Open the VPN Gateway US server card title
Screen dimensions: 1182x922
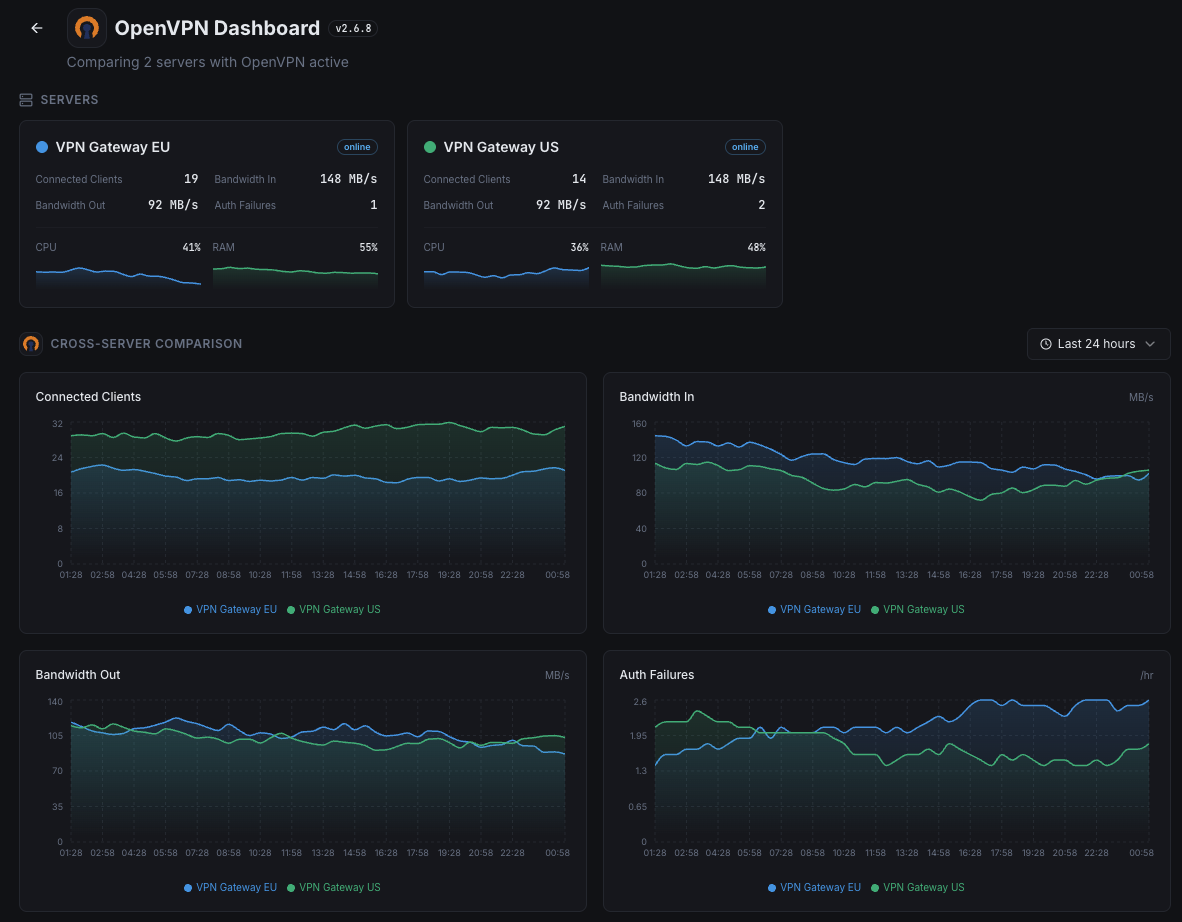coord(501,147)
